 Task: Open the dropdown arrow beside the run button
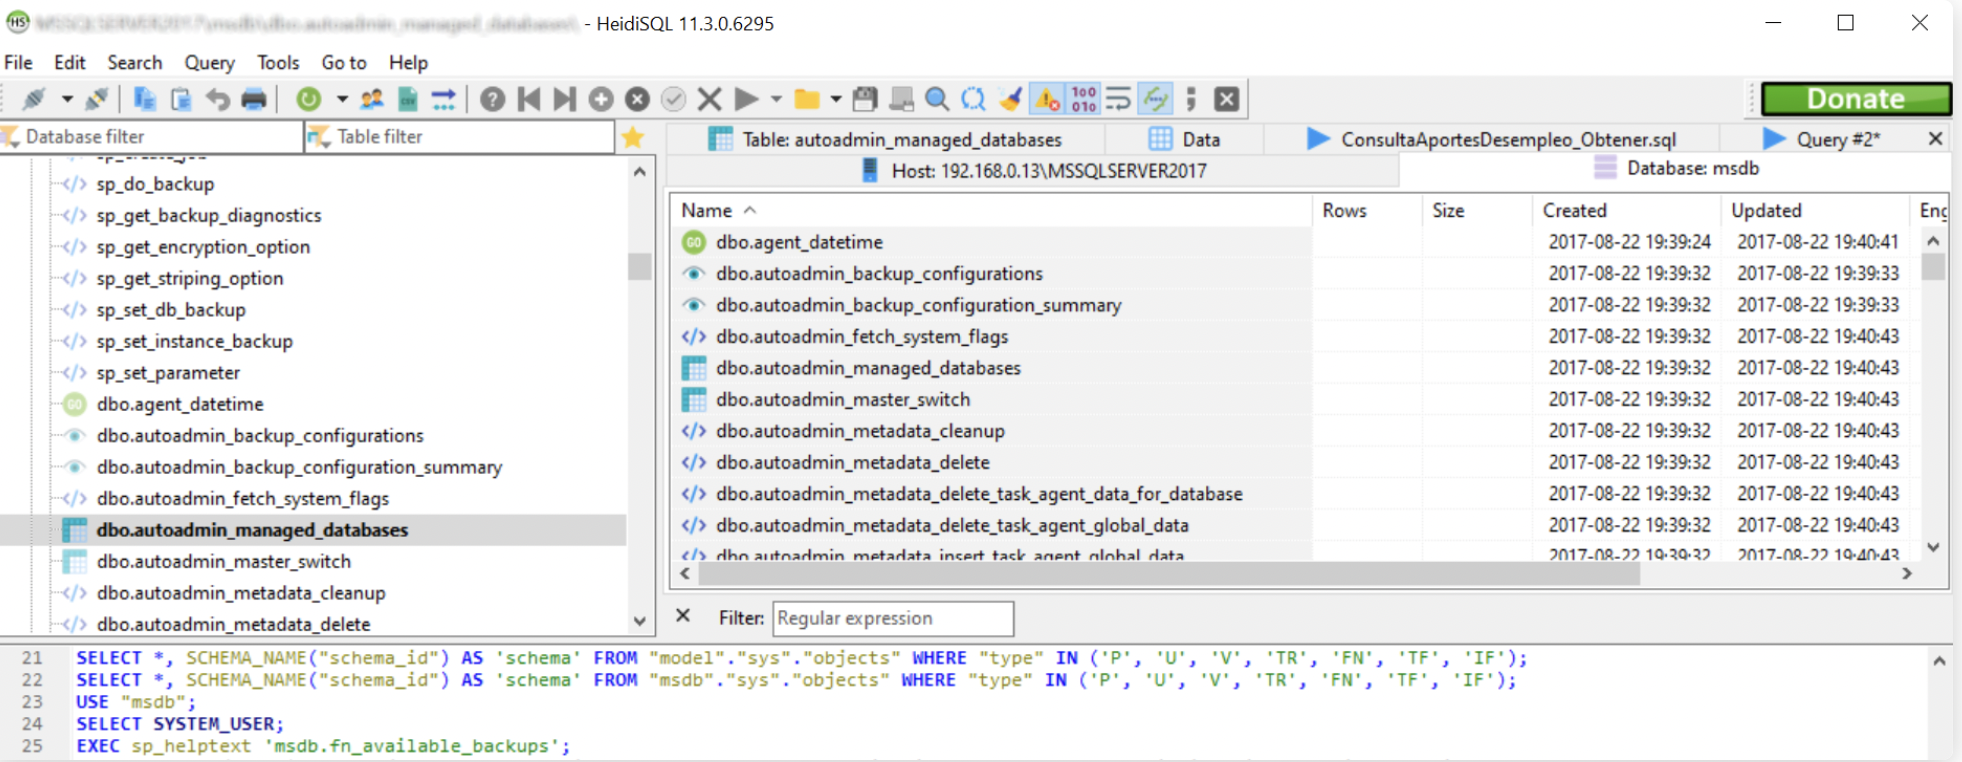coord(776,99)
